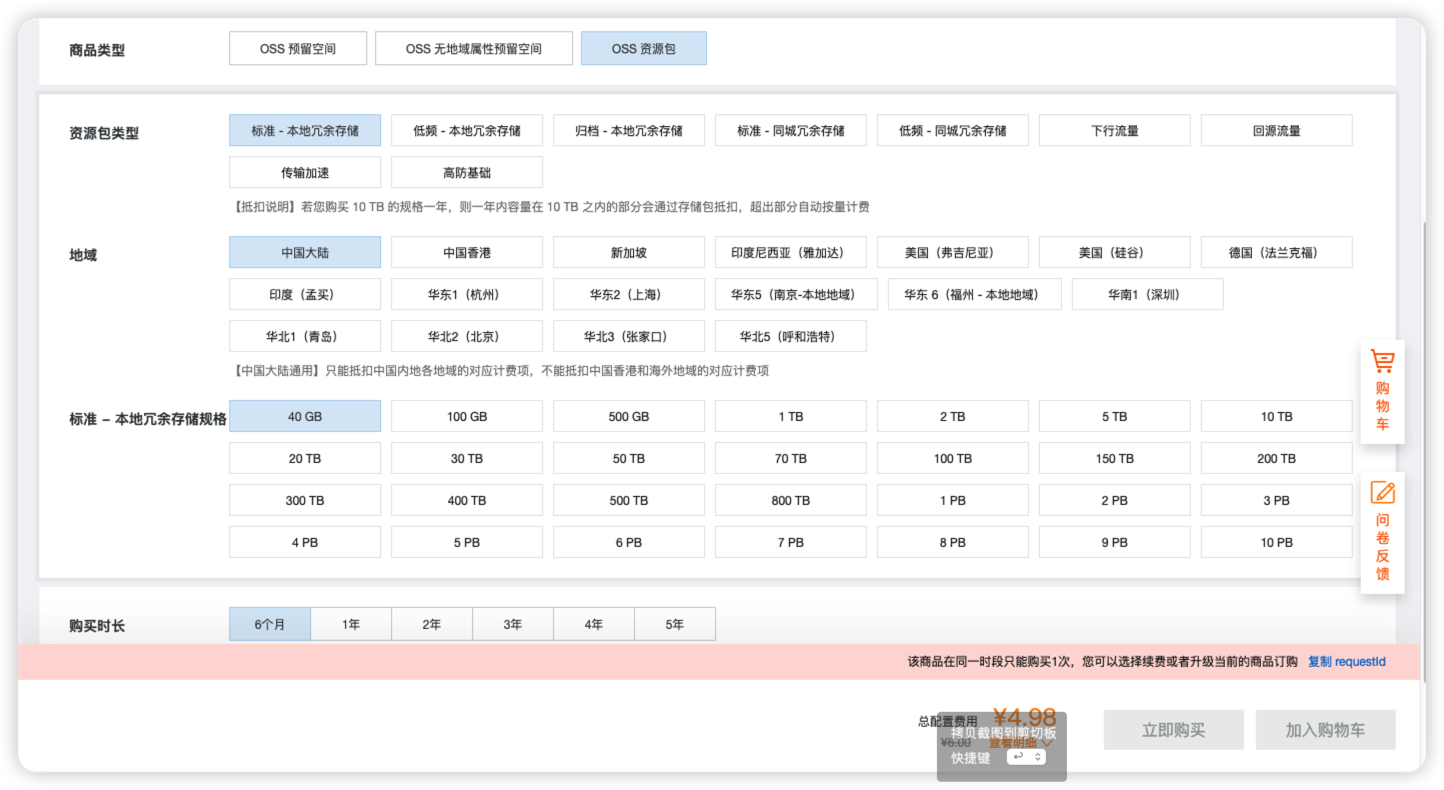Select 美国（弗吉尼亚）region
Screen dimensions: 1444x790
pyautogui.click(x=953, y=252)
